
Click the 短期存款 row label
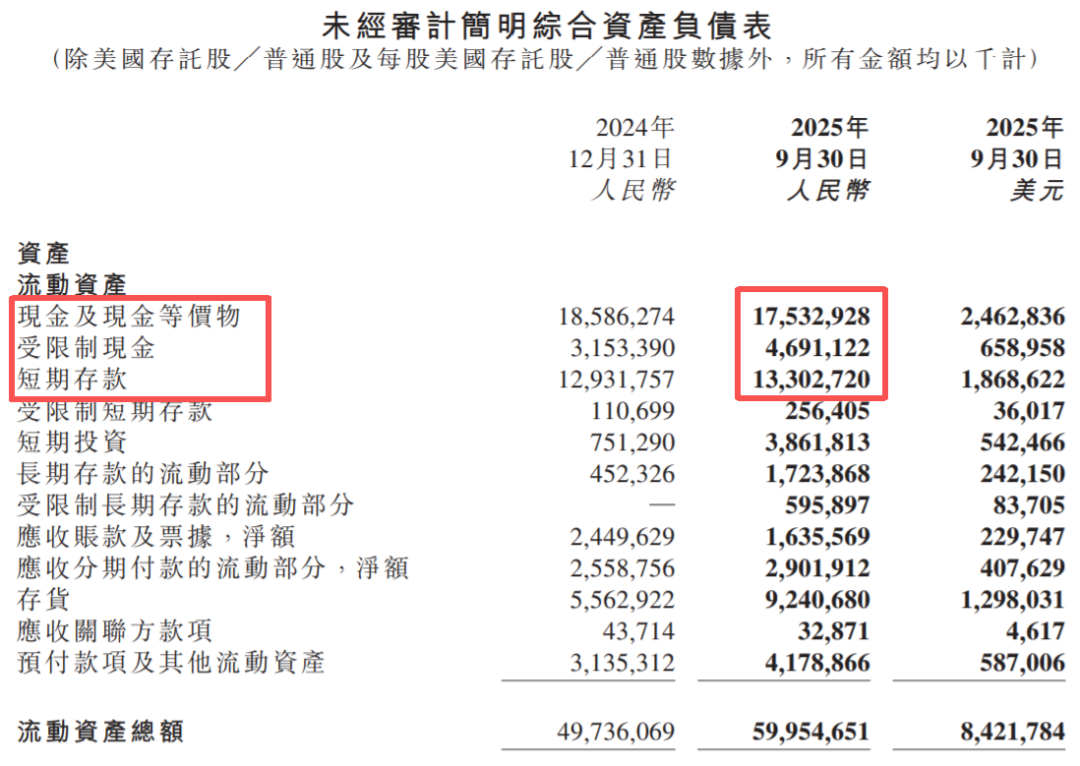point(72,379)
